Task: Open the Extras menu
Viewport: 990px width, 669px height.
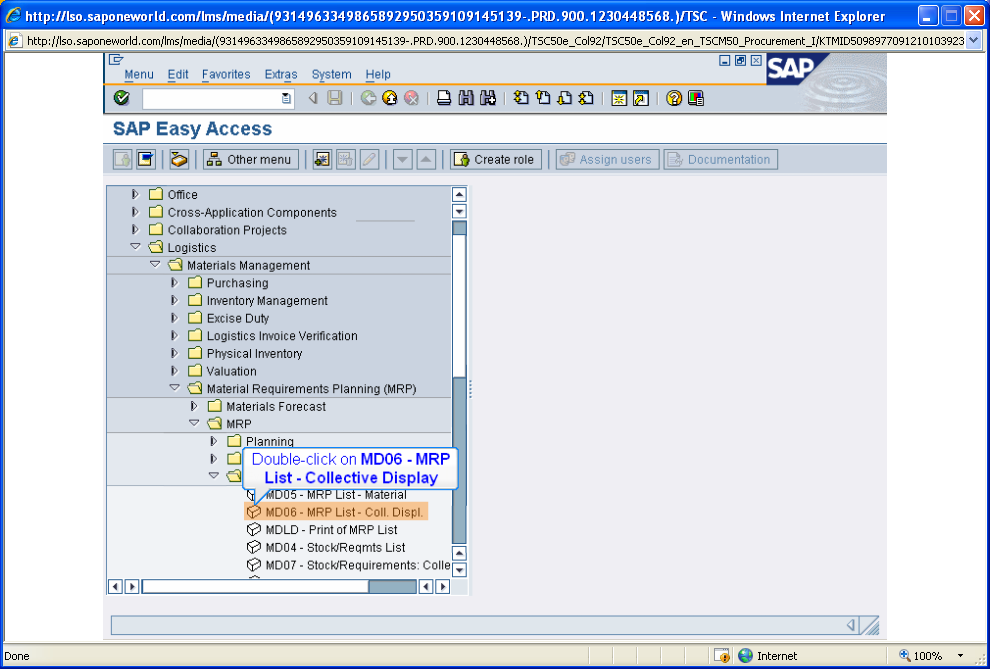Action: tap(281, 74)
